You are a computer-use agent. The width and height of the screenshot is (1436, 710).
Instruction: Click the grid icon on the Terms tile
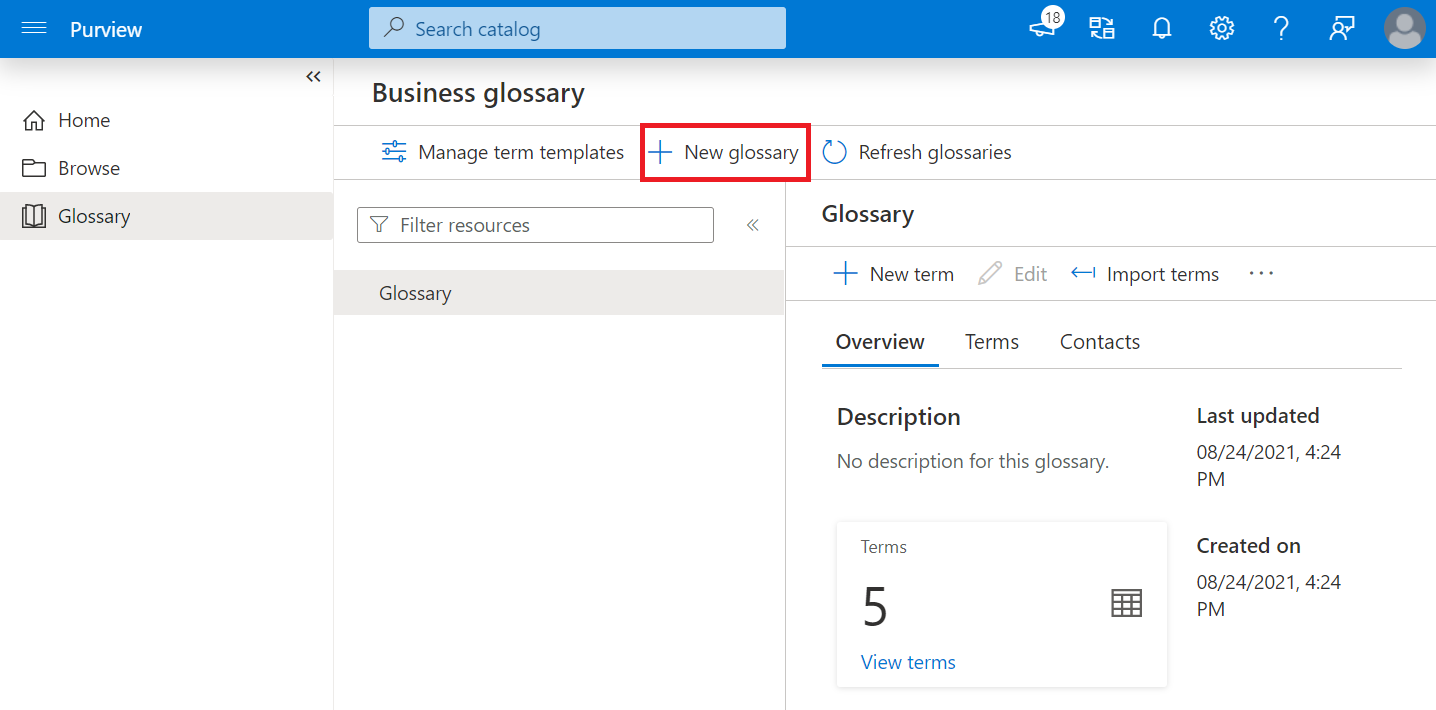click(x=1126, y=603)
